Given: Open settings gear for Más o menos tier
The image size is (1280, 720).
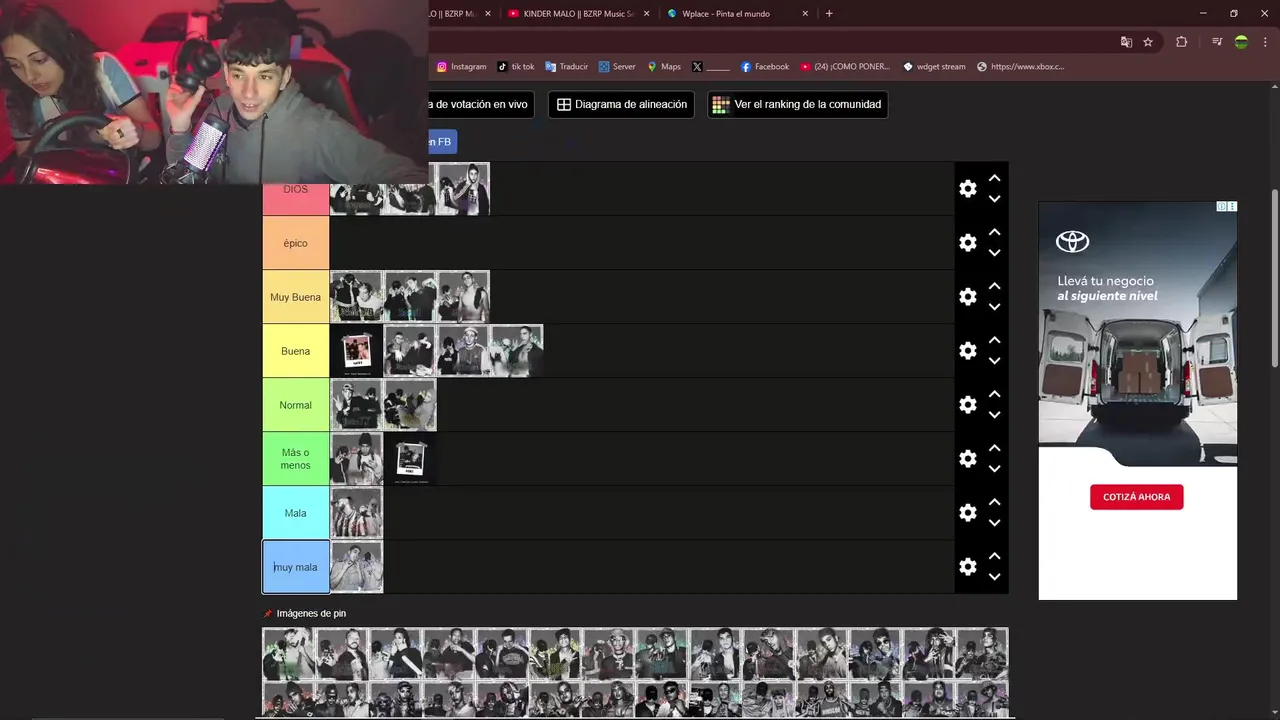Looking at the screenshot, I should pyautogui.click(x=967, y=459).
